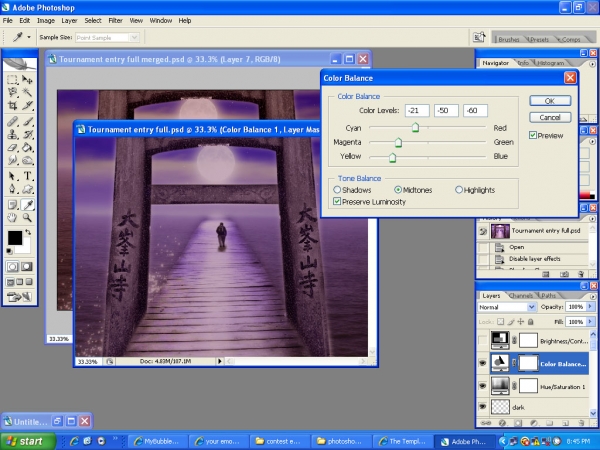This screenshot has height=450, width=600.
Task: Select the Crop tool
Action: (12, 105)
